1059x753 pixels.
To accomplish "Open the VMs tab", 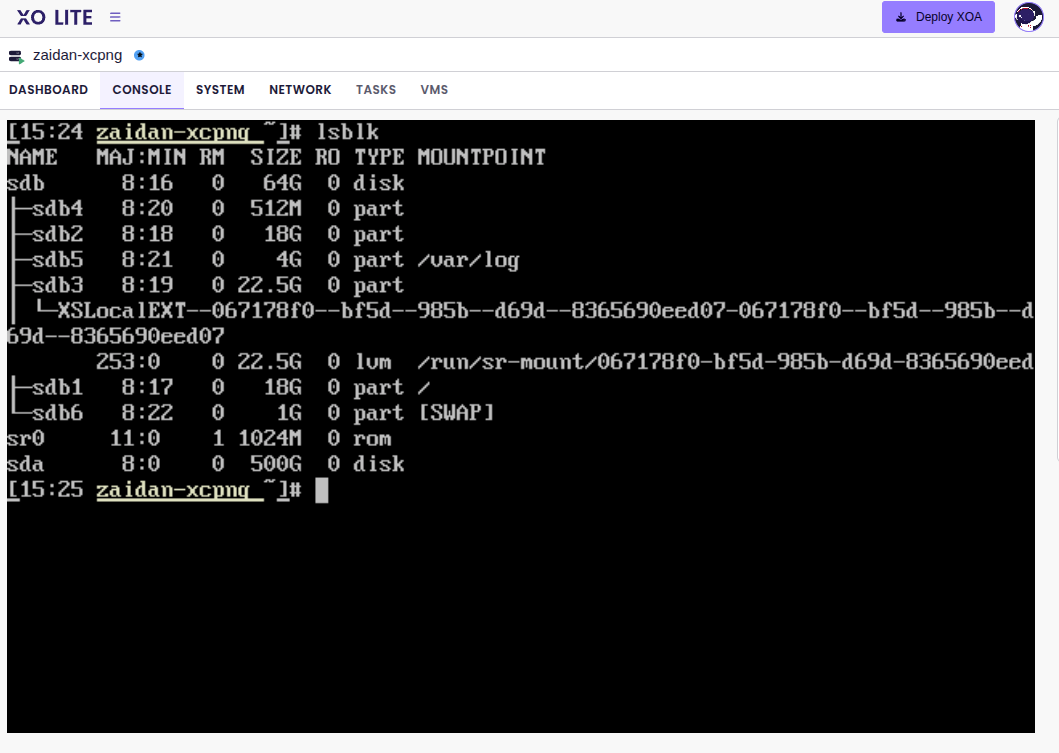I will click(x=434, y=90).
